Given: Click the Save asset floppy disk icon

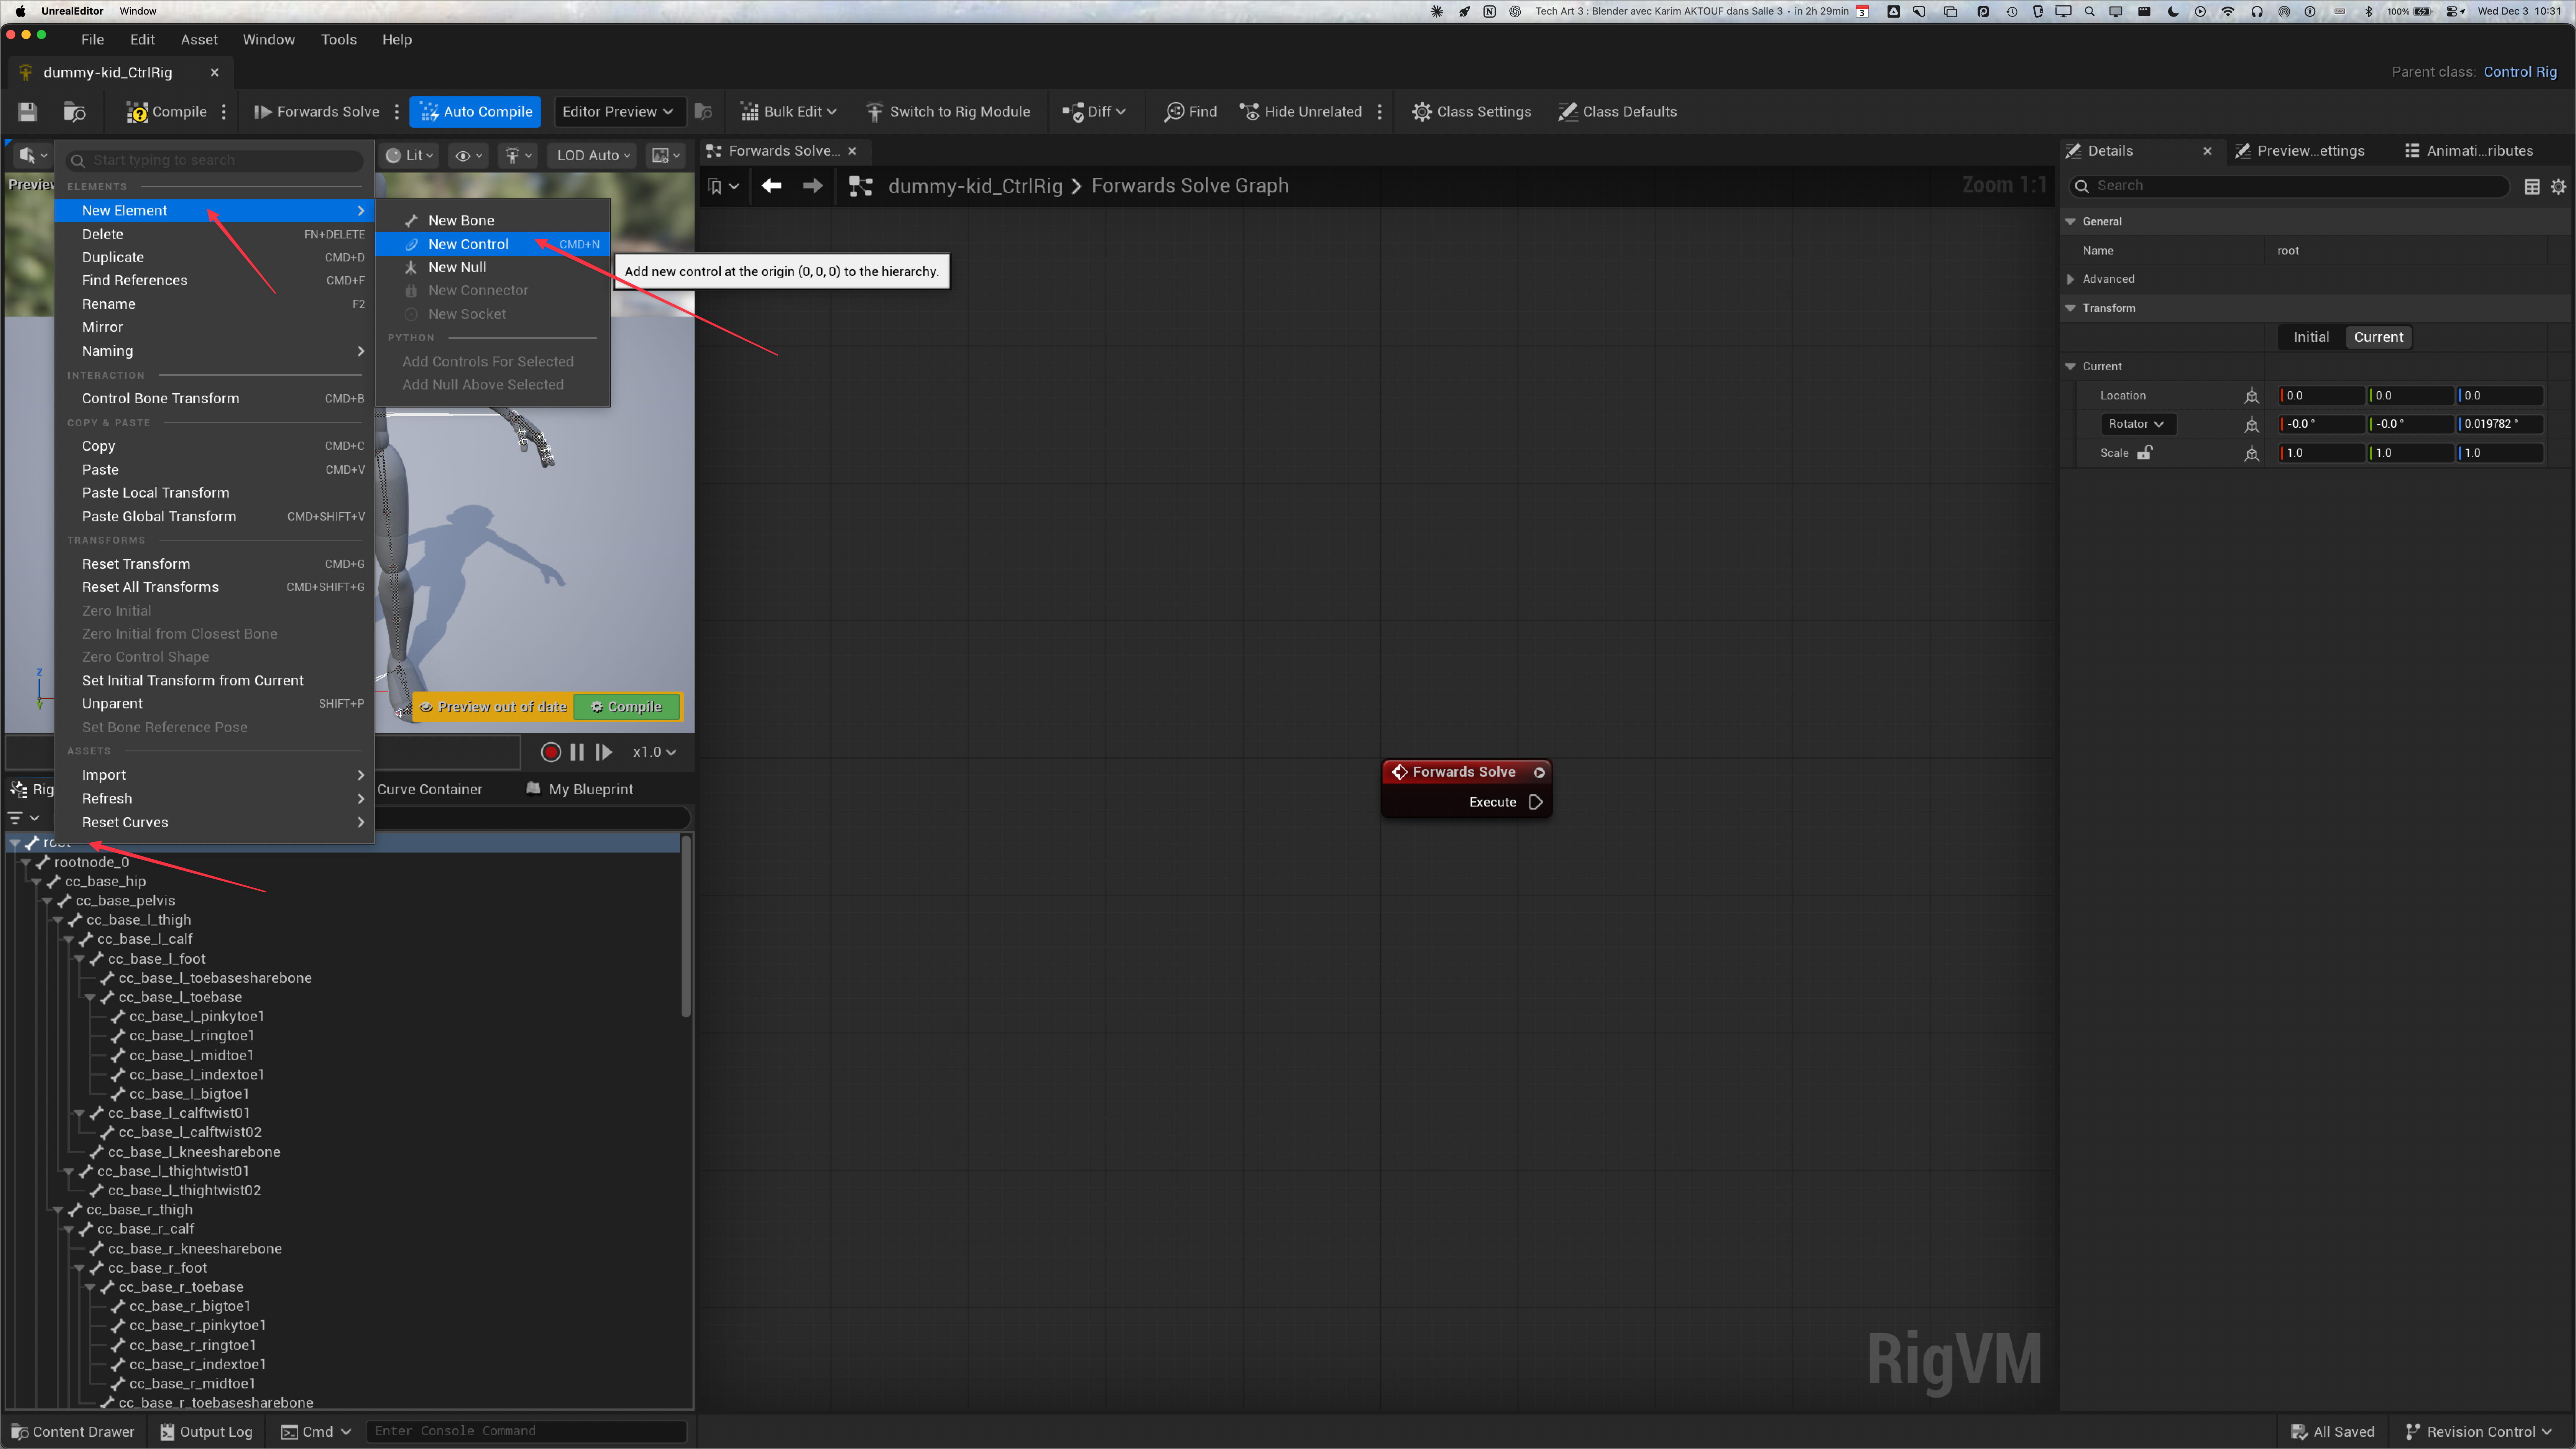Looking at the screenshot, I should (x=27, y=111).
